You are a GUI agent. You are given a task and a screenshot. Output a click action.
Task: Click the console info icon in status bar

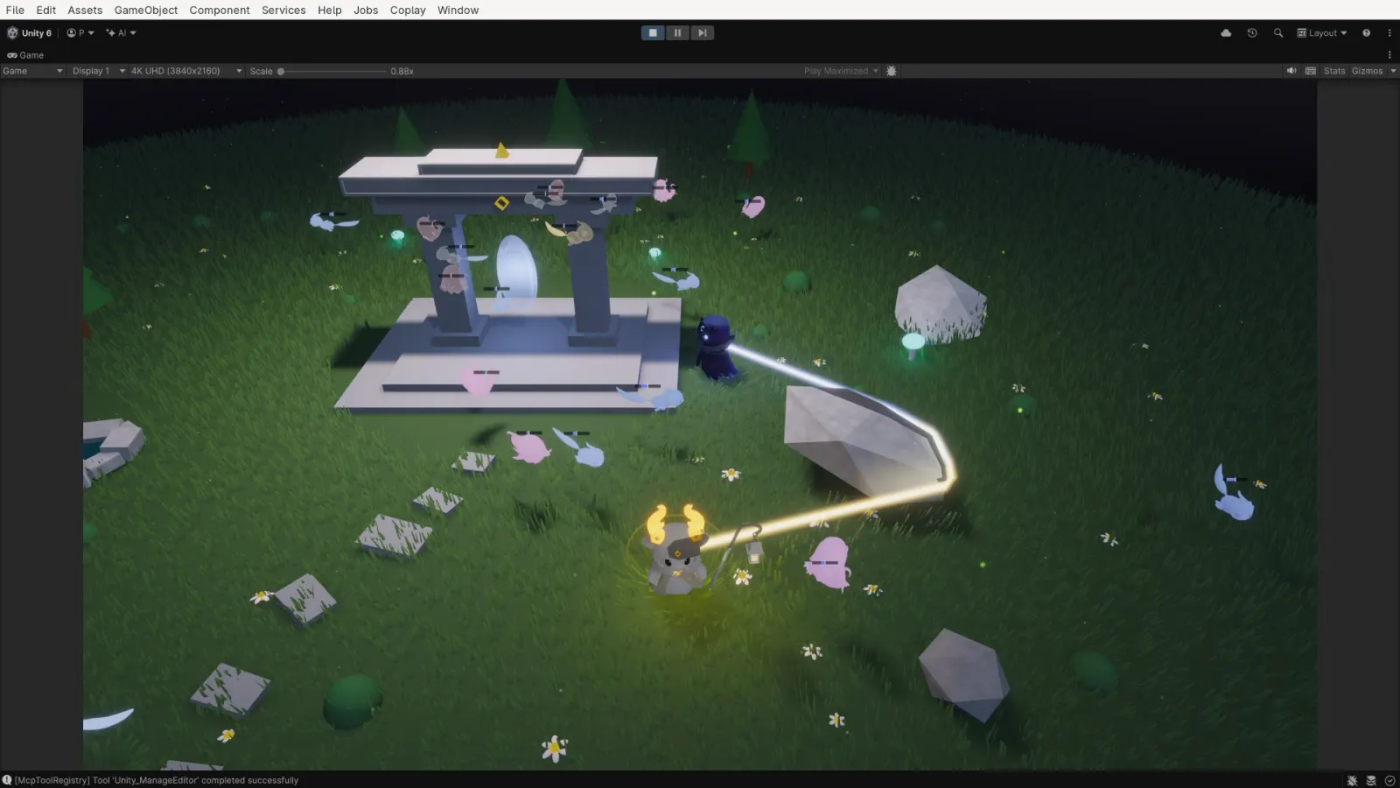[x=7, y=780]
